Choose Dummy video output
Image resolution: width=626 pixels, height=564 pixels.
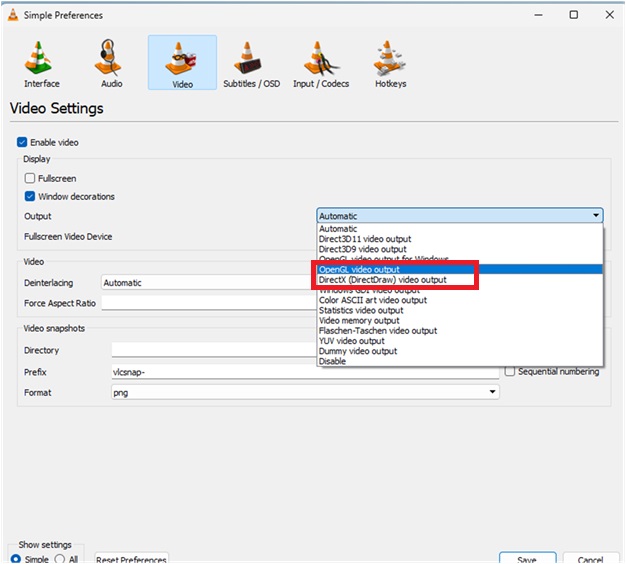(460, 351)
